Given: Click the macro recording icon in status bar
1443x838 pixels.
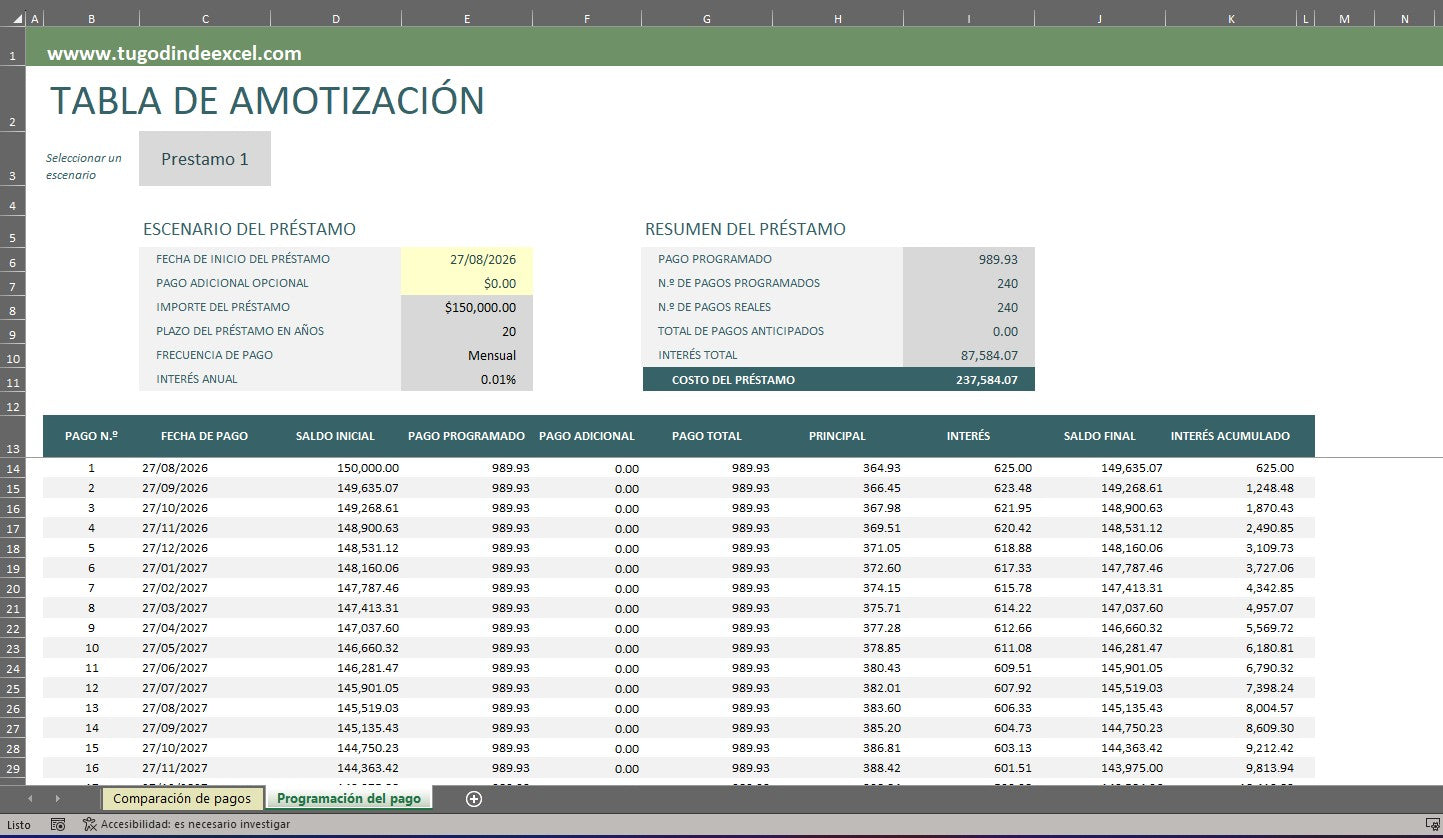Looking at the screenshot, I should click(58, 825).
